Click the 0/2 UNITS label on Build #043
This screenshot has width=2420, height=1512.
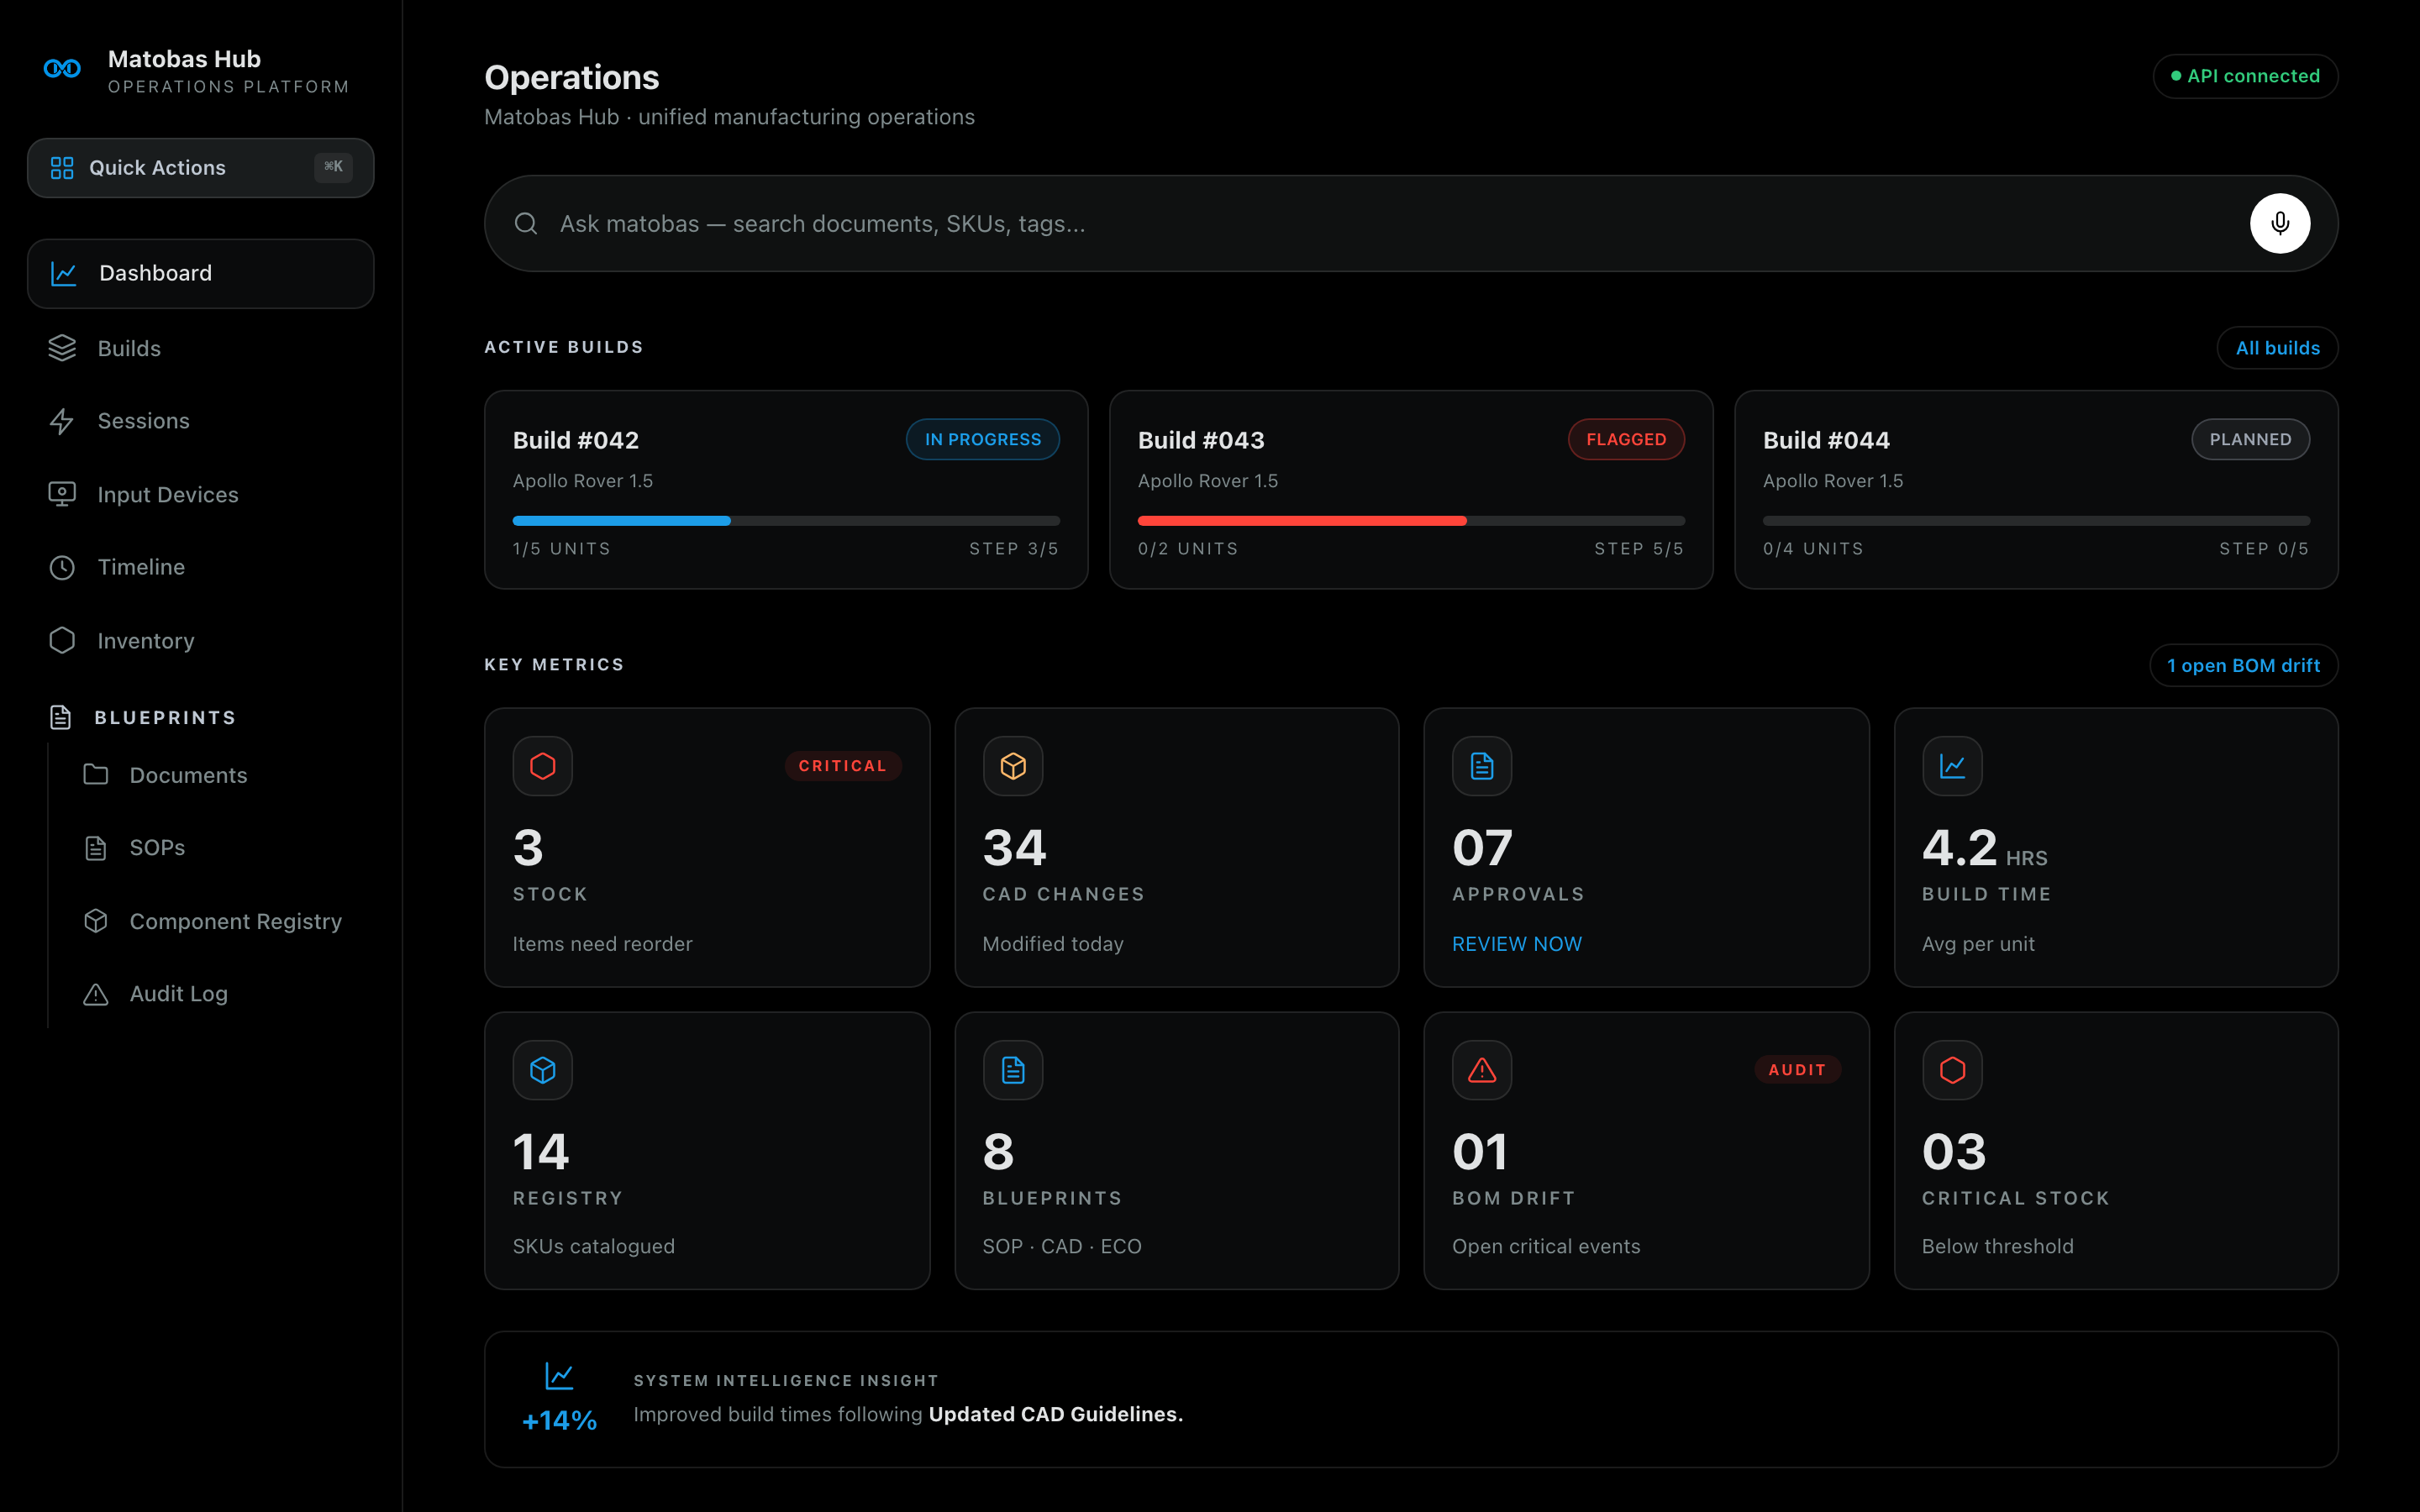(1188, 549)
